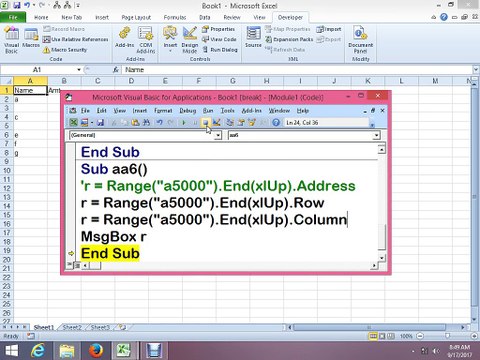
Task: Click Full Module View button in code window
Action: 77,265
